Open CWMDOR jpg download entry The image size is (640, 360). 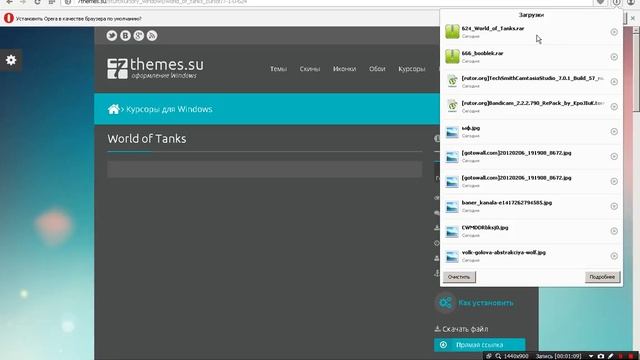[531, 231]
